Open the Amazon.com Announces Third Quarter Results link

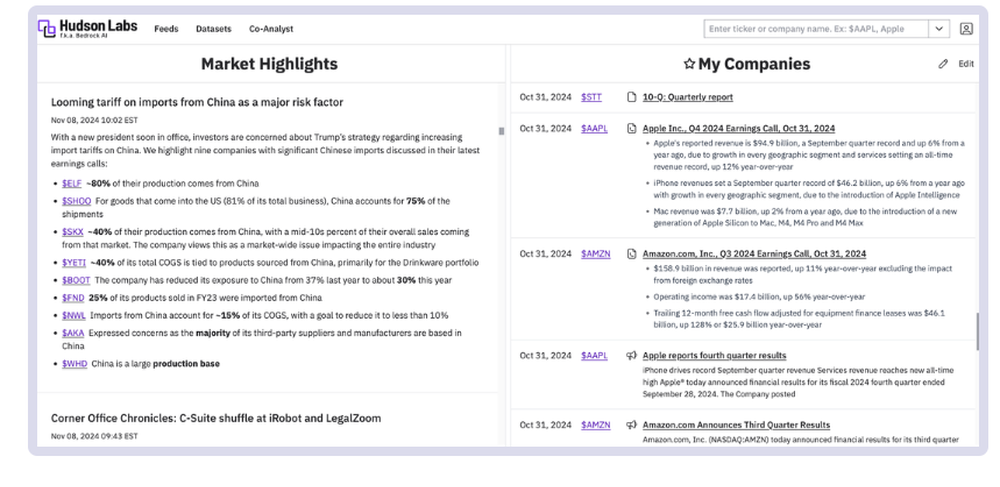click(736, 425)
